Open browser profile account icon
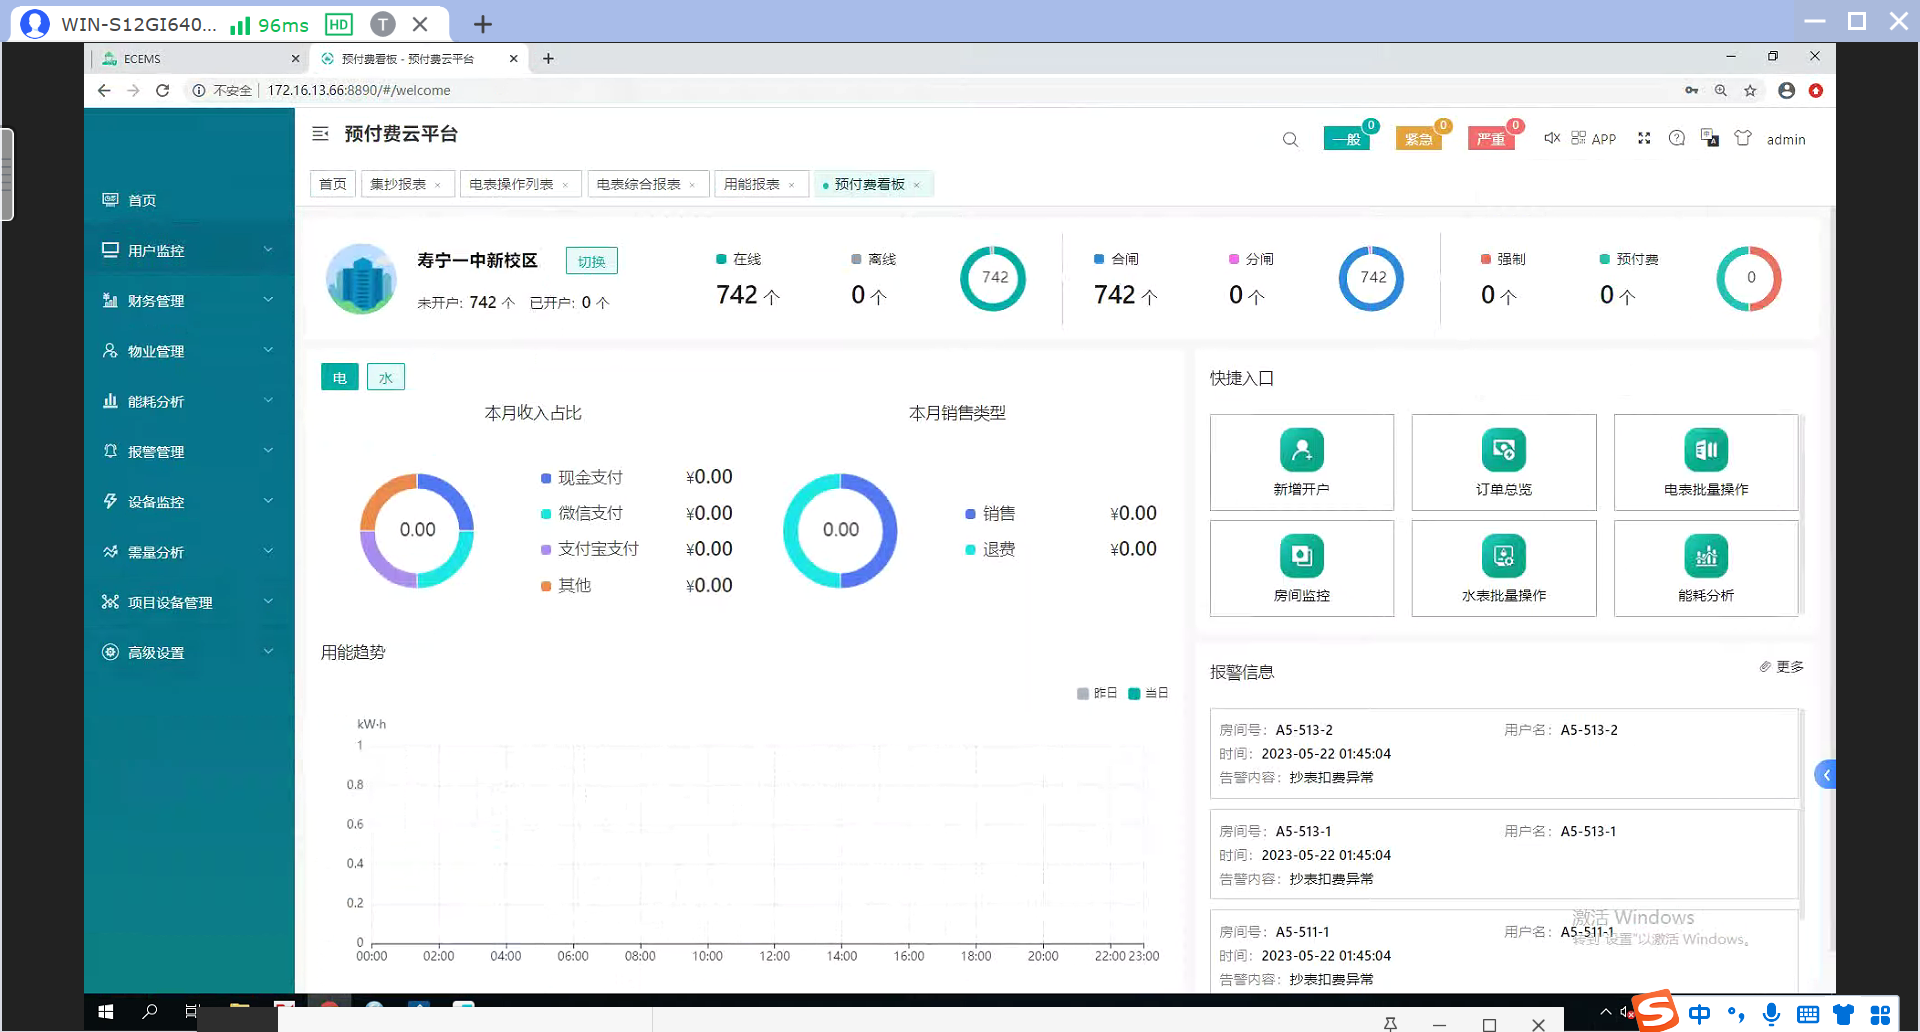This screenshot has width=1920, height=1032. point(1787,90)
